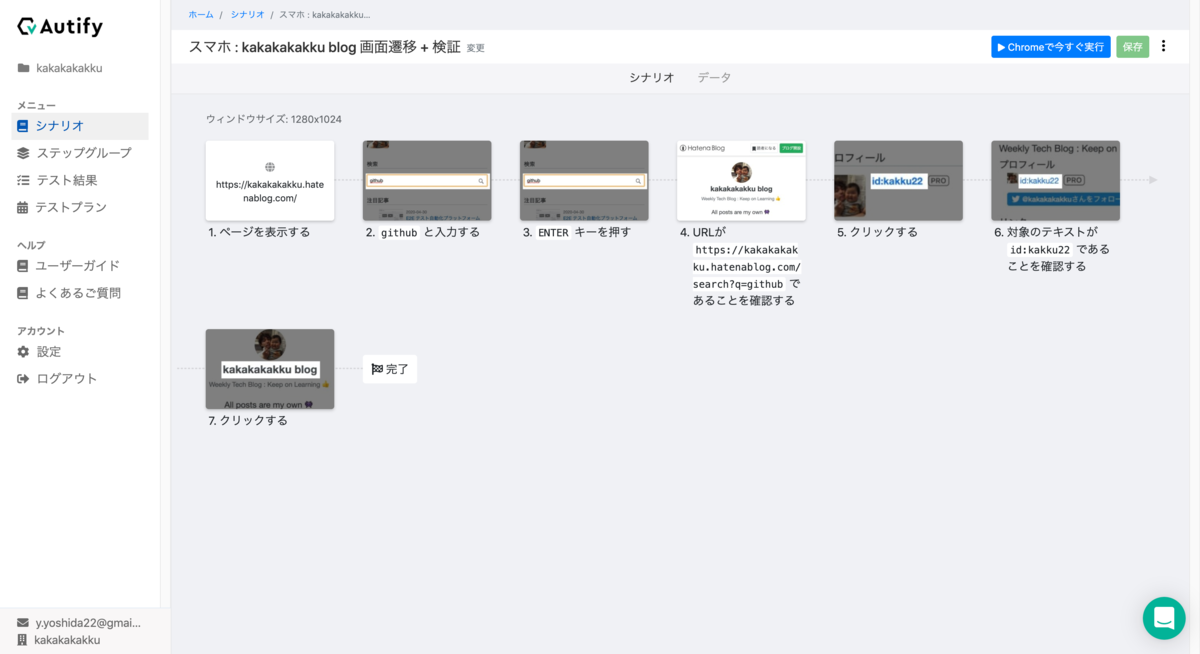This screenshot has height=654, width=1200.
Task: Click the 保存 button
Action: click(x=1131, y=46)
